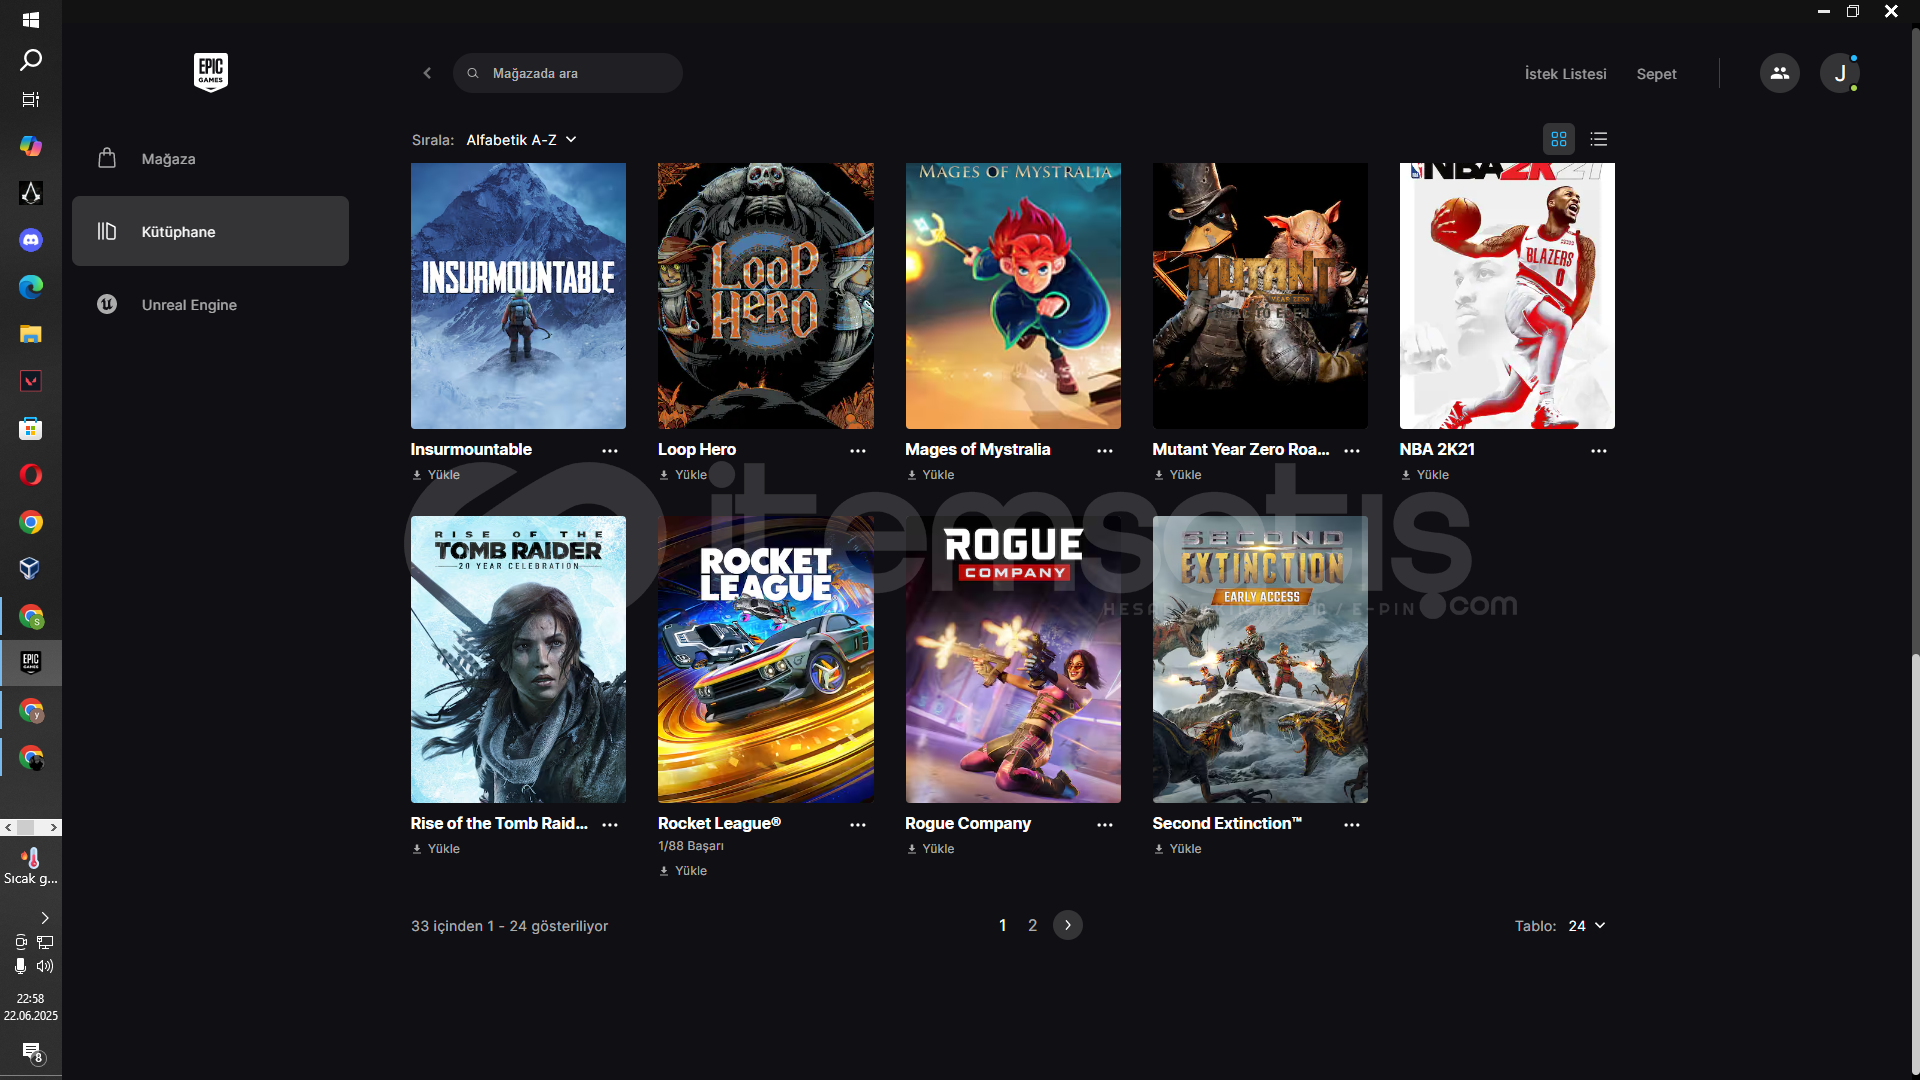The height and width of the screenshot is (1080, 1920).
Task: Open Loop Hero cover thumbnail
Action: [765, 296]
